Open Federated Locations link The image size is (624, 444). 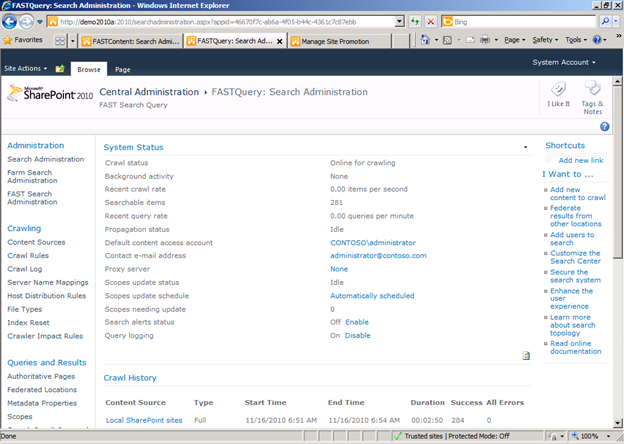tap(42, 390)
